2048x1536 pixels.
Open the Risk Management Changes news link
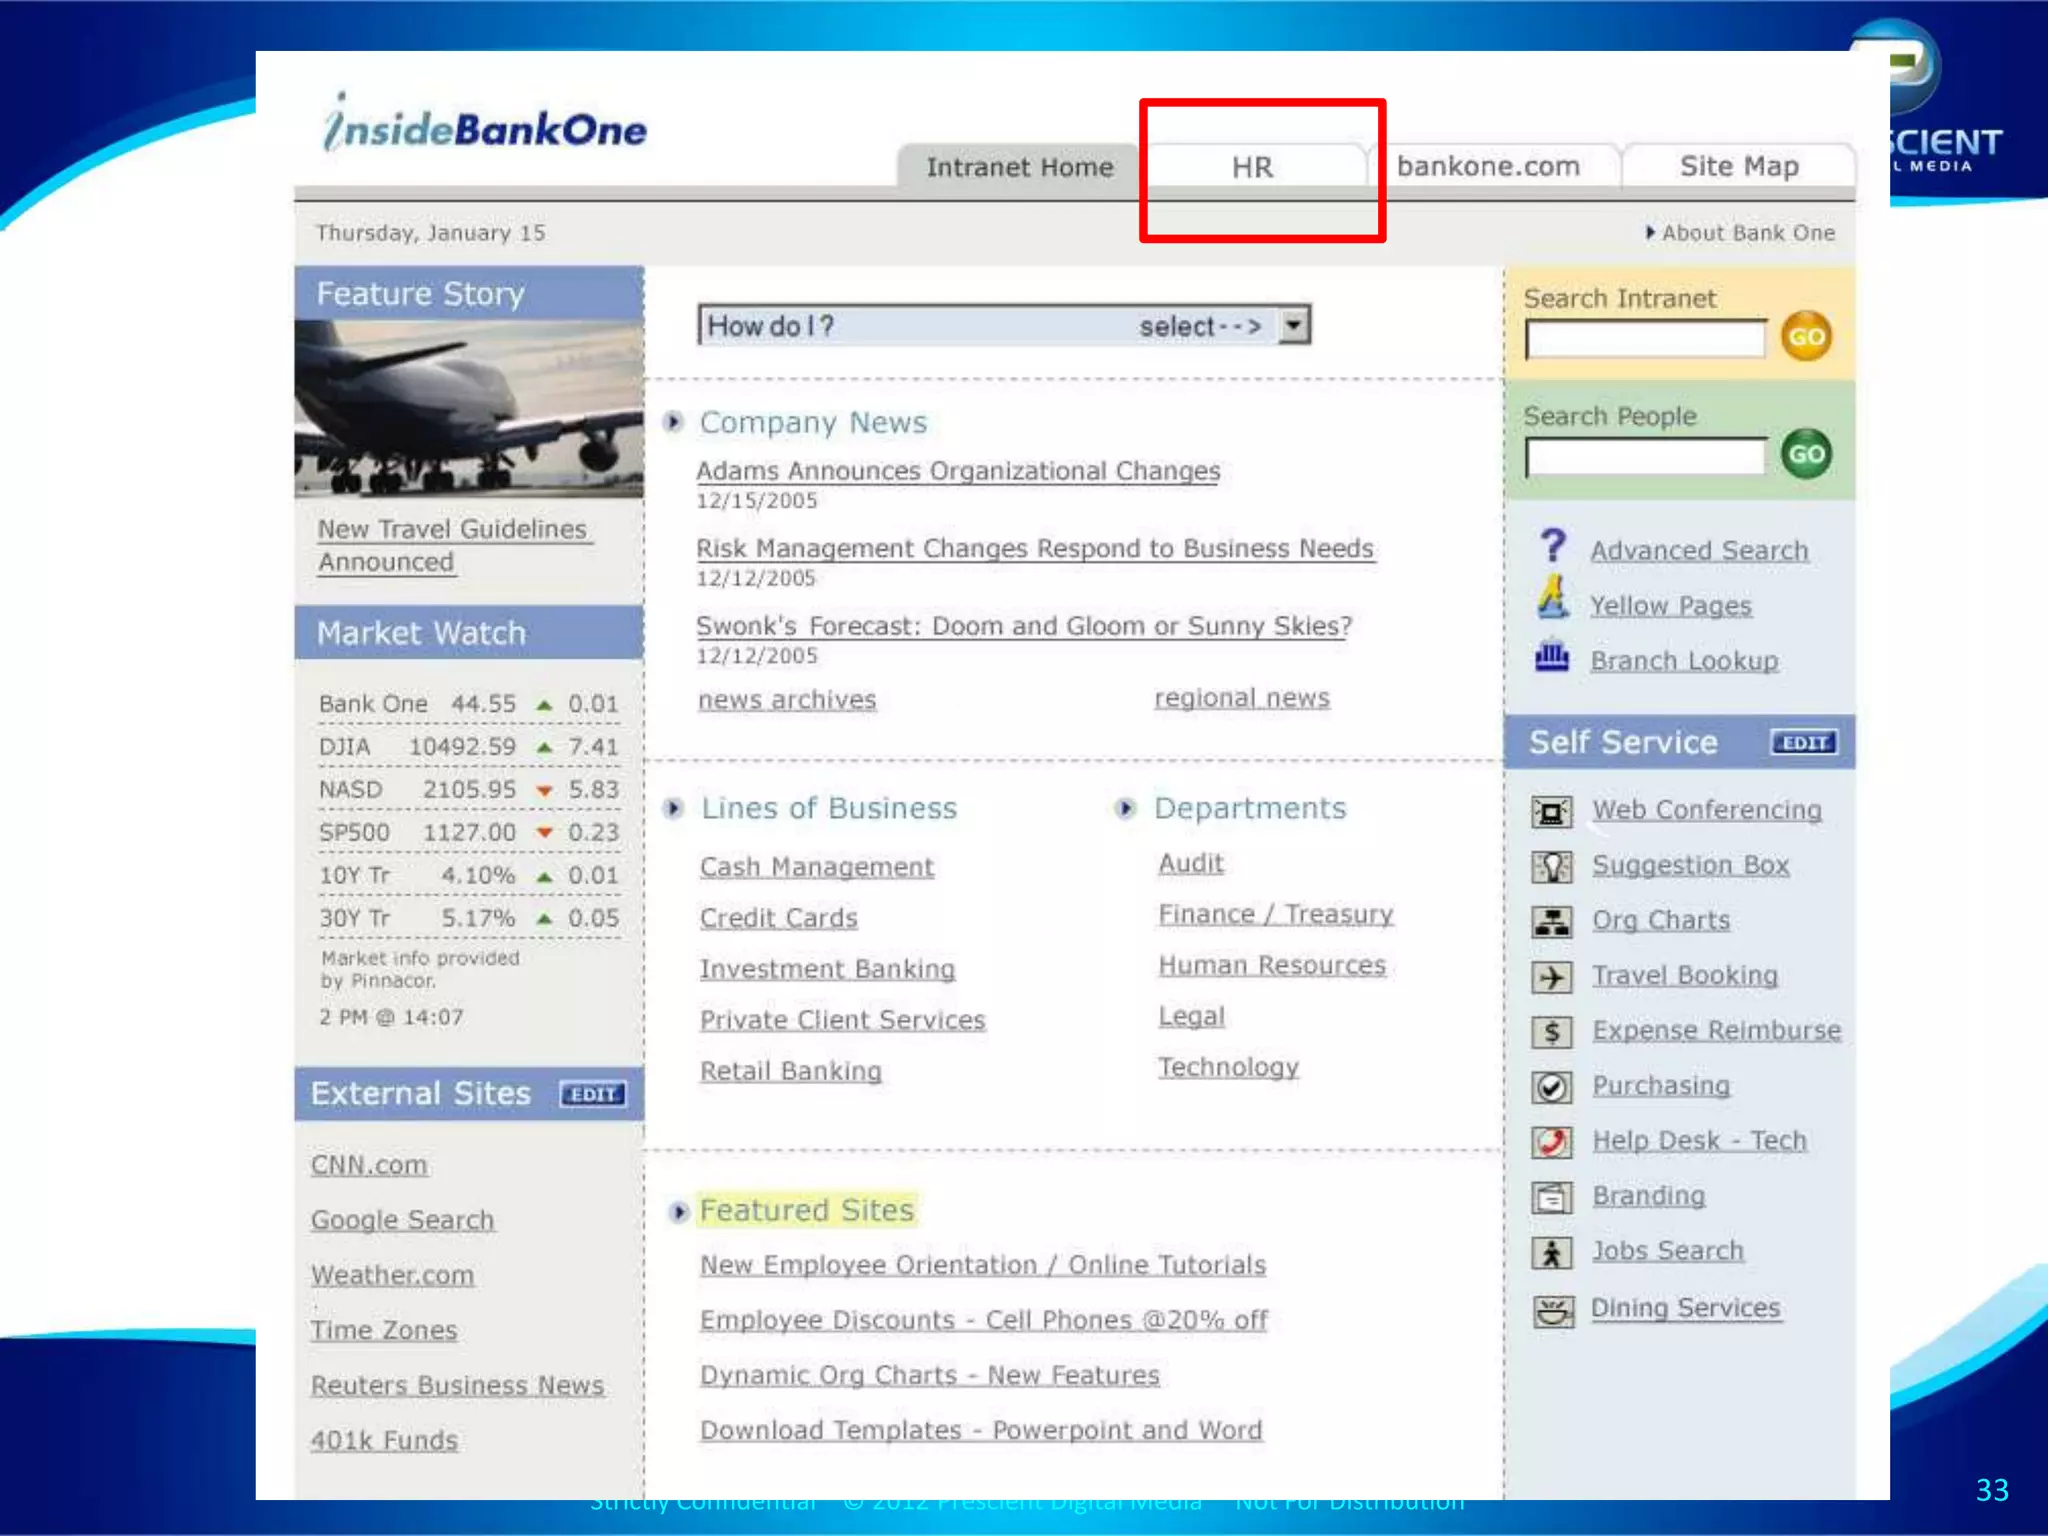(x=1034, y=549)
